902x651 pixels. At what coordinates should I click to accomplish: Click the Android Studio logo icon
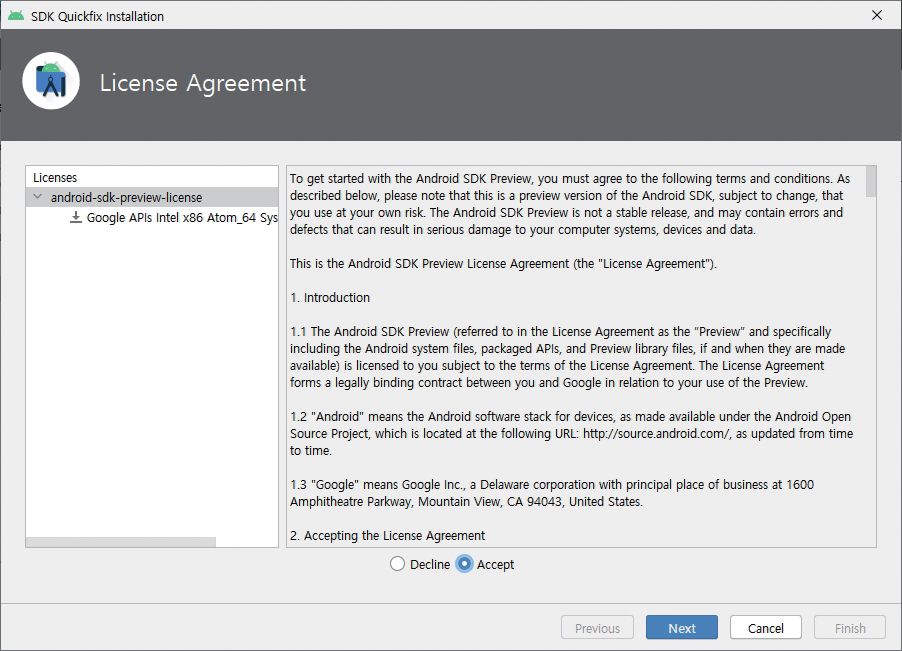[x=51, y=81]
